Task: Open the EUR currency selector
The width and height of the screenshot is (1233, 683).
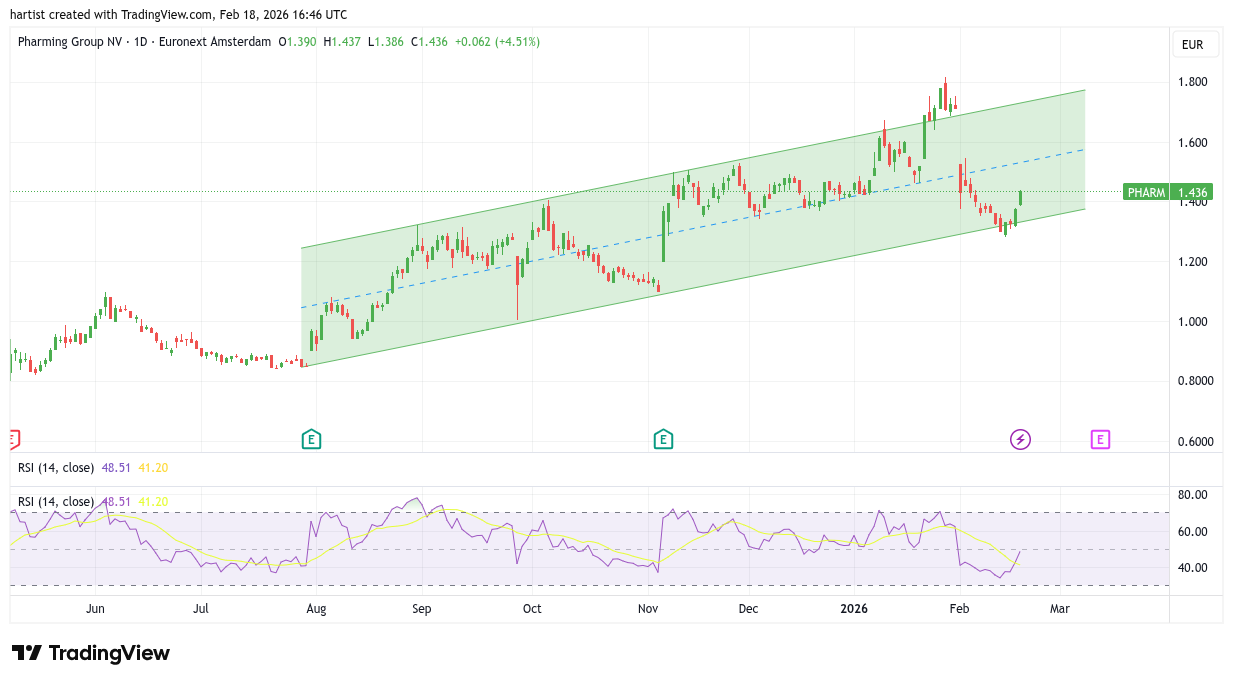Action: click(1192, 45)
